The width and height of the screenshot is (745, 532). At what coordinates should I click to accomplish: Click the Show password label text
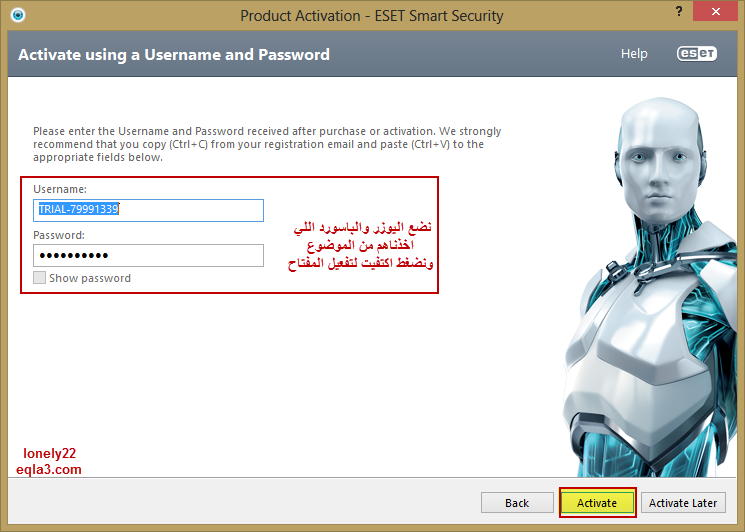[x=90, y=278]
